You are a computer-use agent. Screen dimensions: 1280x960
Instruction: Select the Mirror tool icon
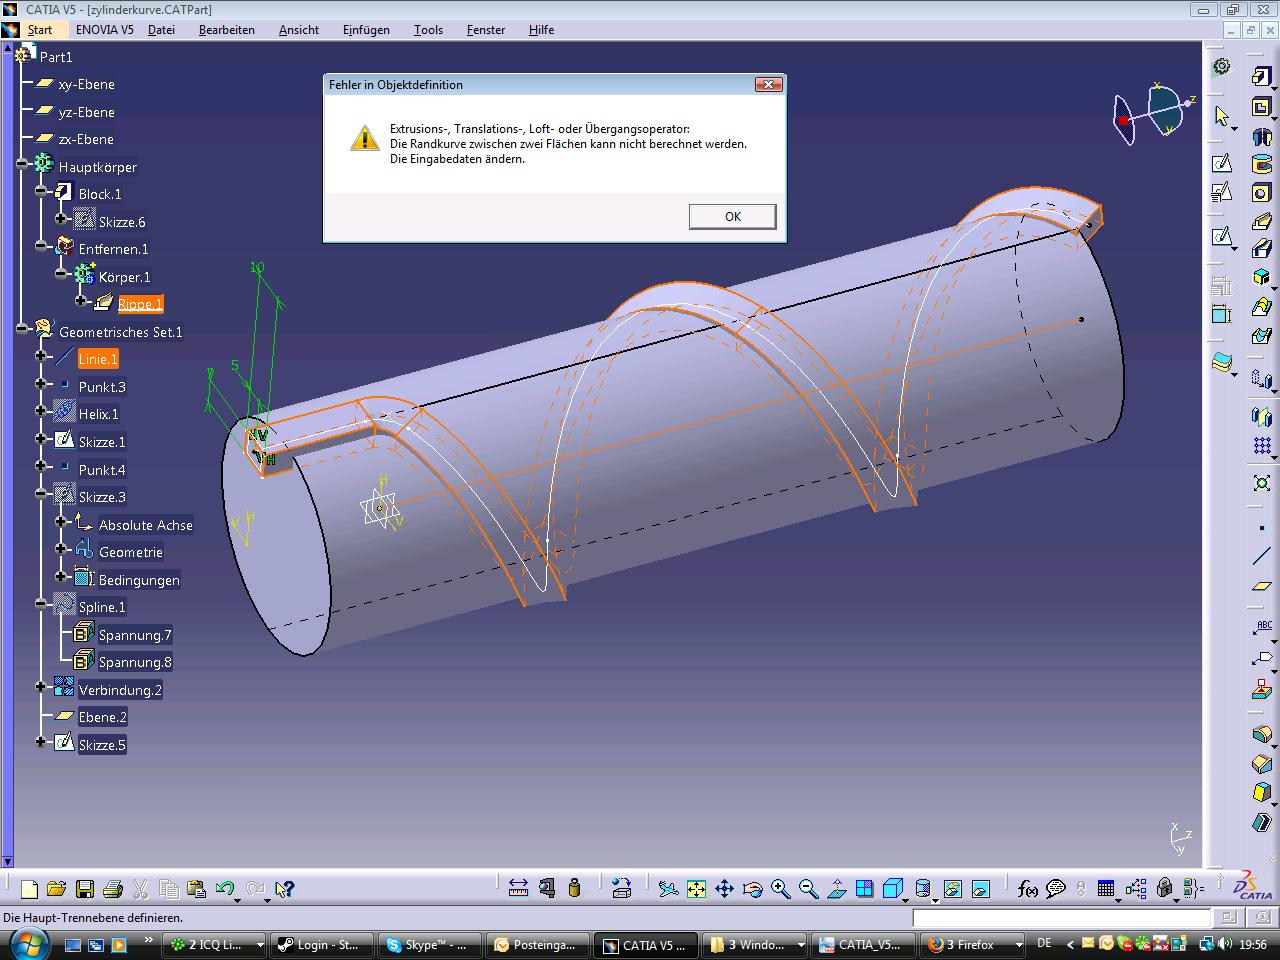[x=1261, y=416]
